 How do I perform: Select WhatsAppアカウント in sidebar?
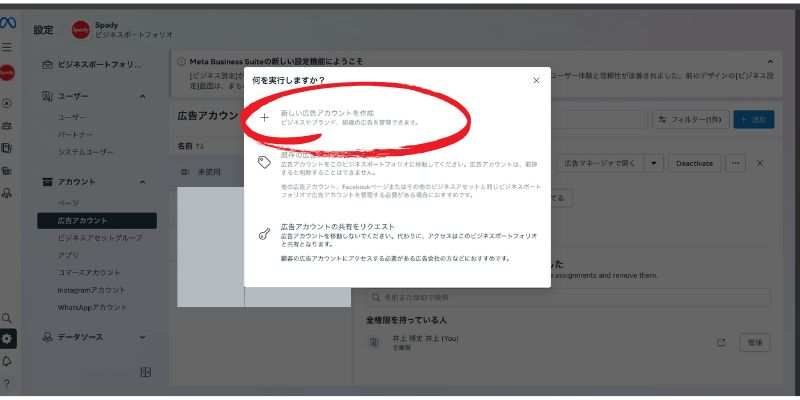92,308
